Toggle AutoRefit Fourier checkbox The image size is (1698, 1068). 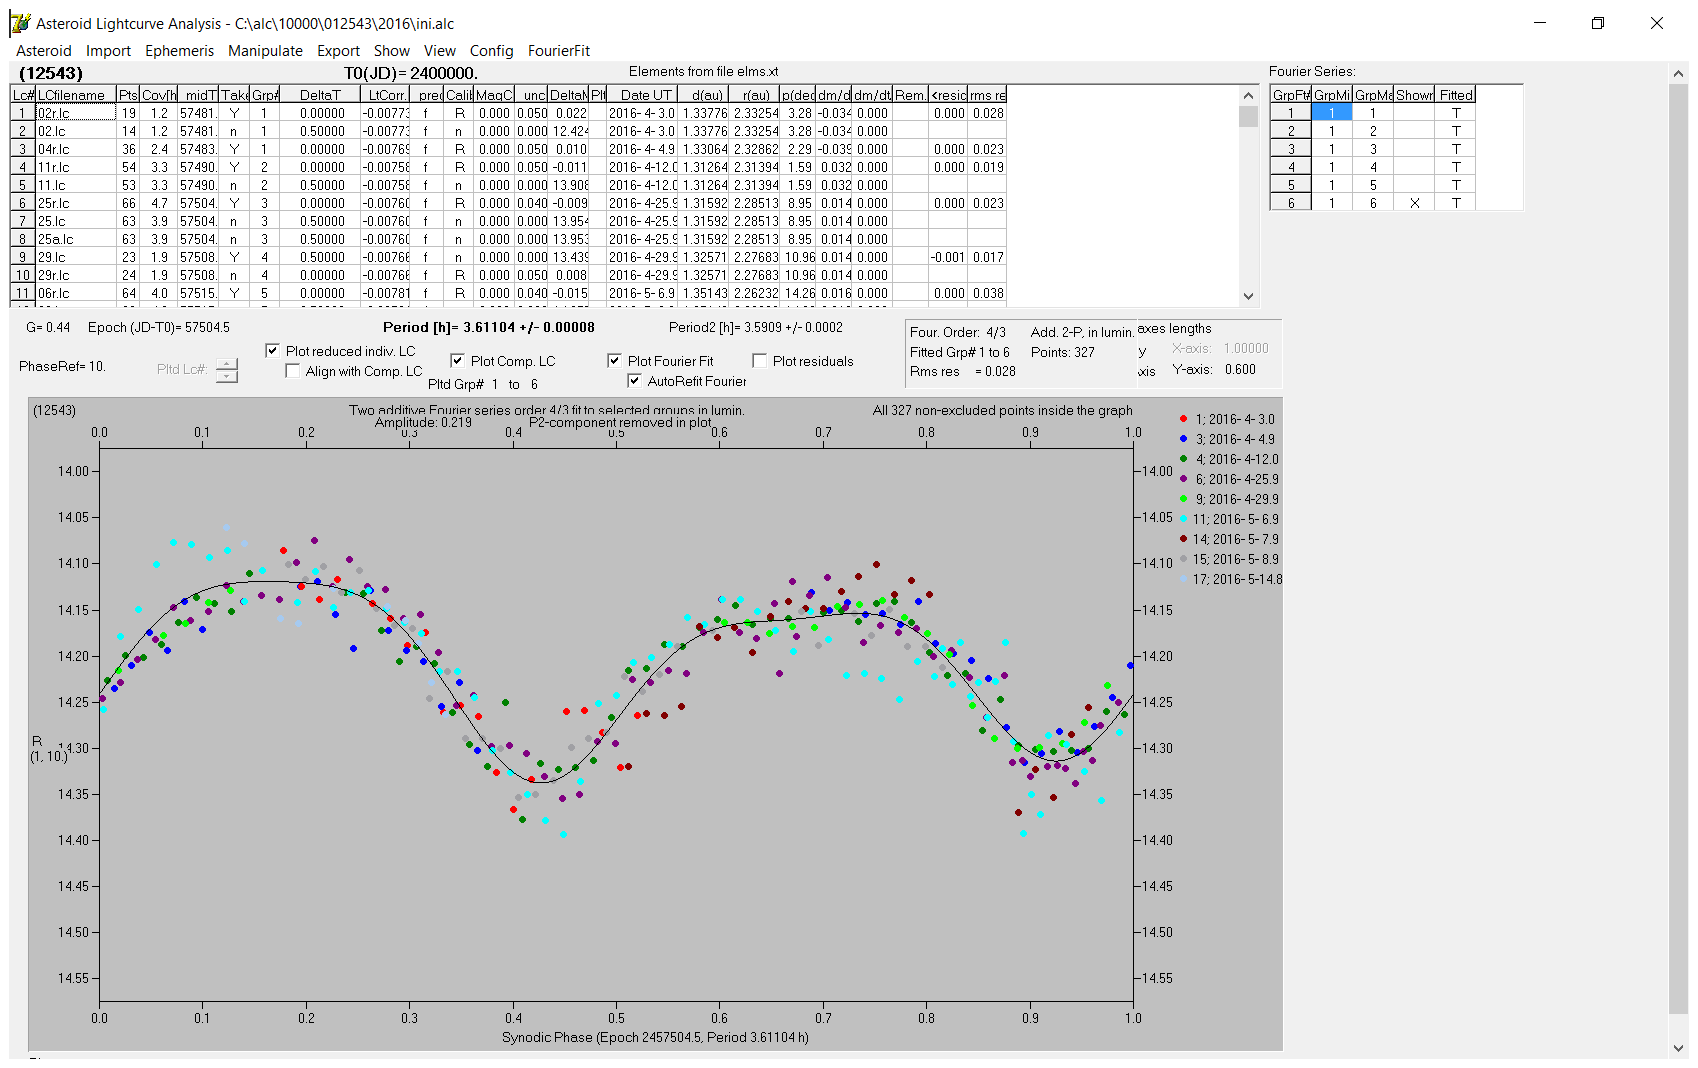coord(634,381)
